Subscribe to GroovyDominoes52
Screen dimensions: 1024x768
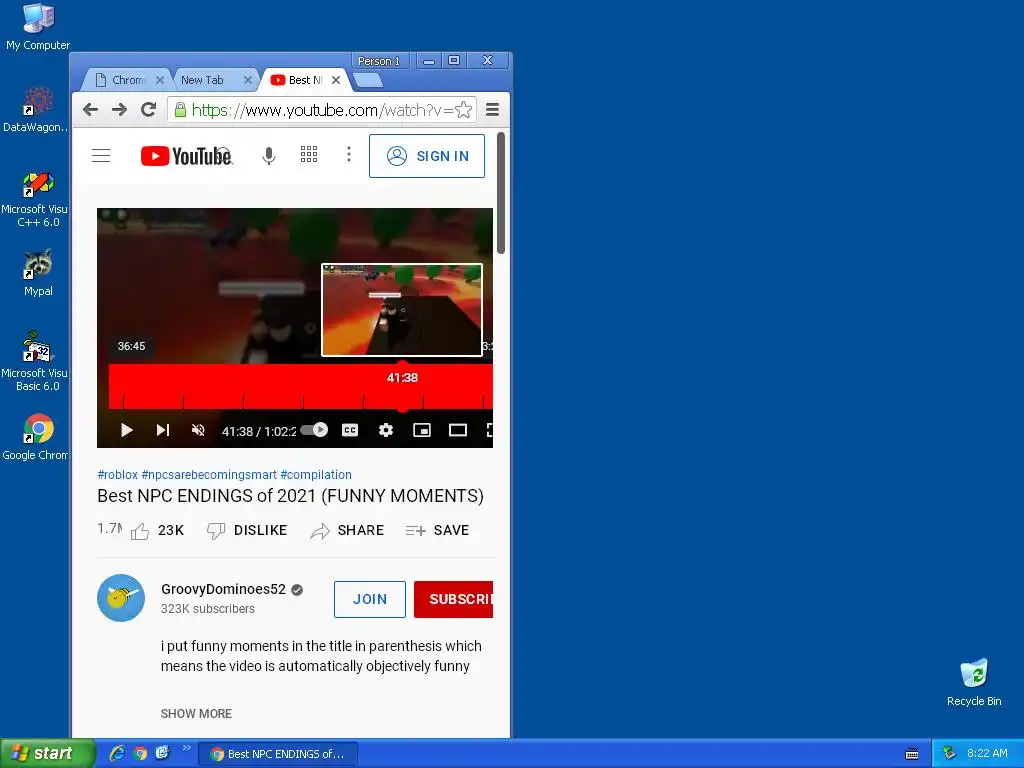pyautogui.click(x=454, y=599)
